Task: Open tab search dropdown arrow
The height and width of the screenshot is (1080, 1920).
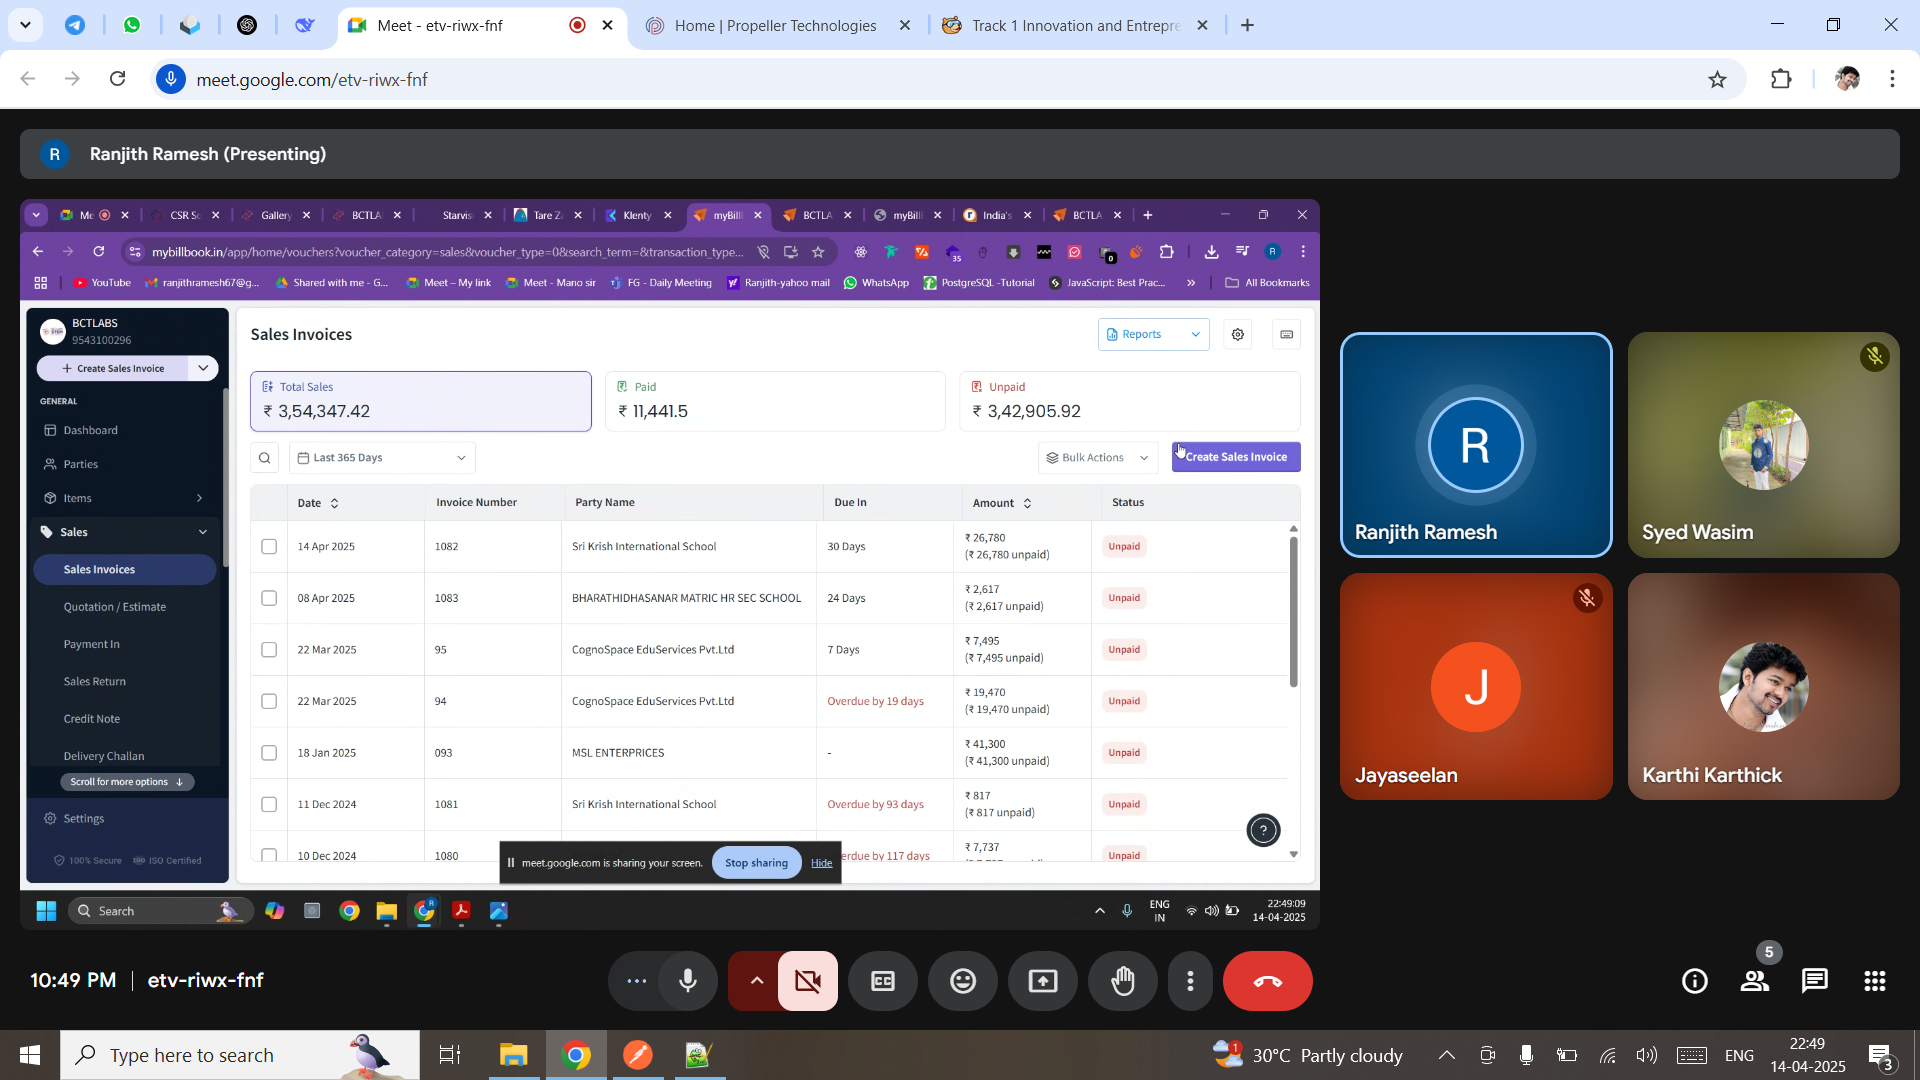Action: (25, 25)
